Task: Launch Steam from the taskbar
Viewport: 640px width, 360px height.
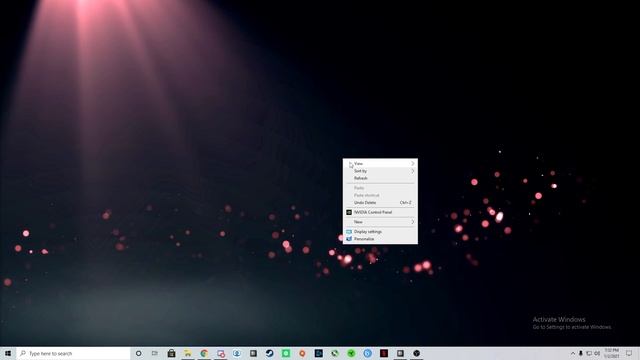Action: pos(269,353)
